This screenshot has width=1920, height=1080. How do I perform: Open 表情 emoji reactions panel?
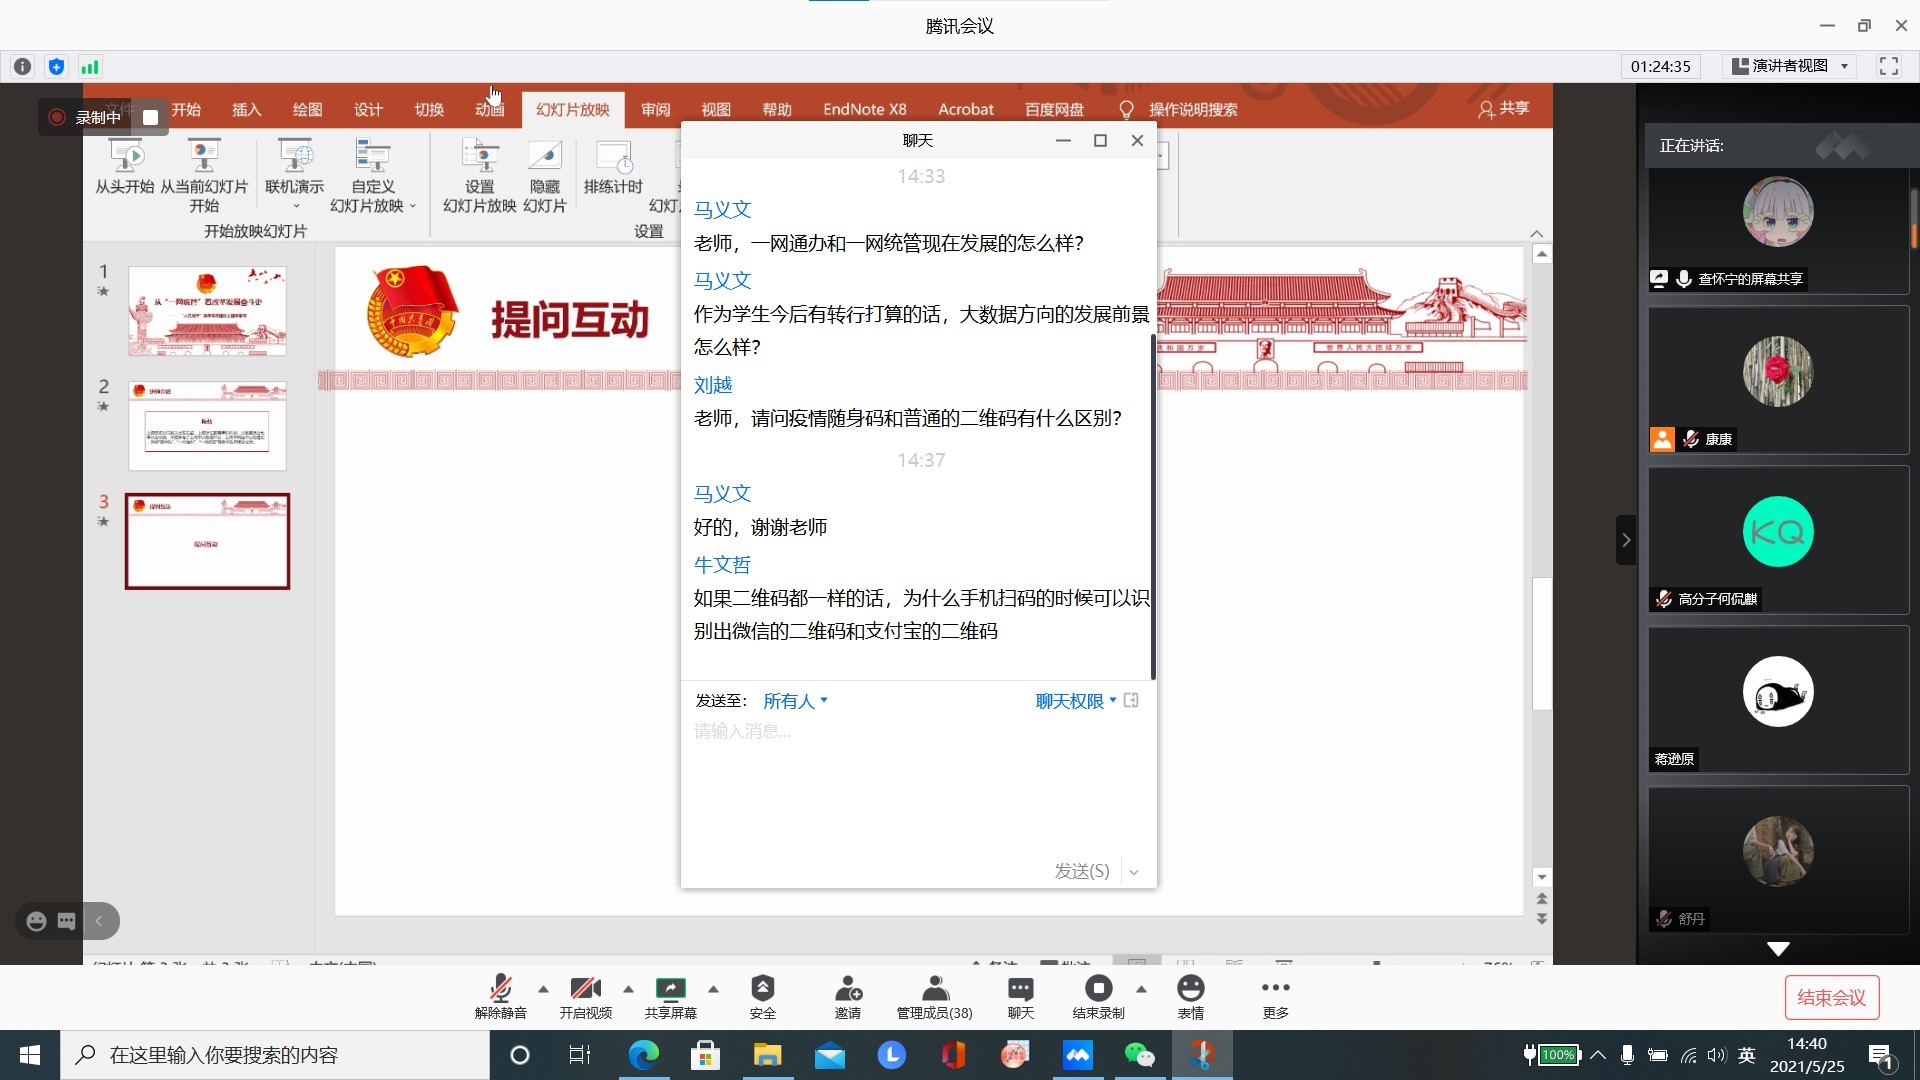[x=1191, y=997]
